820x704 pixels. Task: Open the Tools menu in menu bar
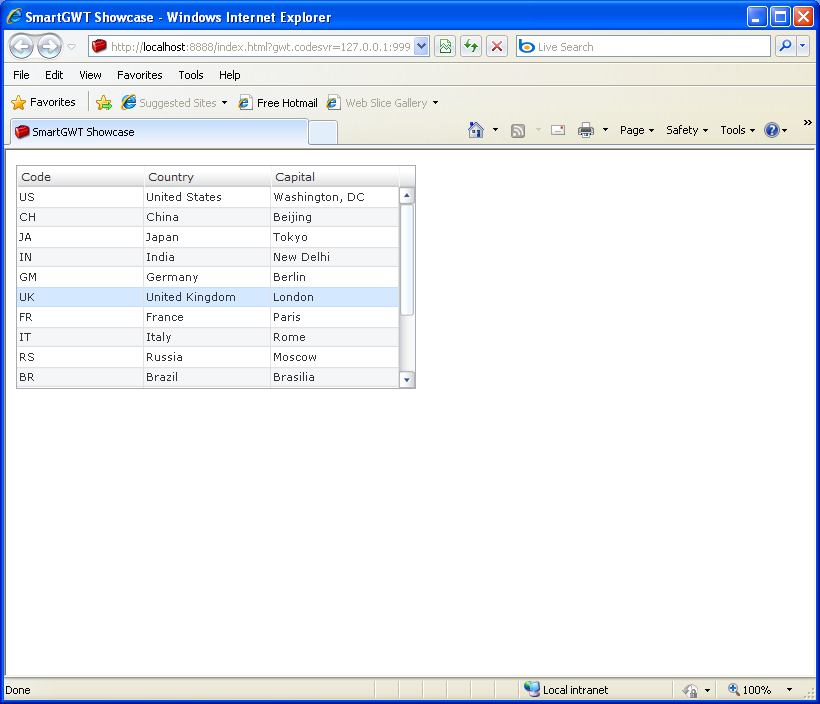coord(191,75)
